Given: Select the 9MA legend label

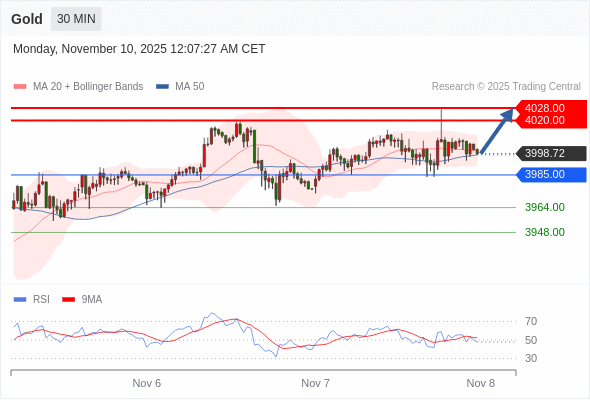Looking at the screenshot, I should tap(92, 300).
